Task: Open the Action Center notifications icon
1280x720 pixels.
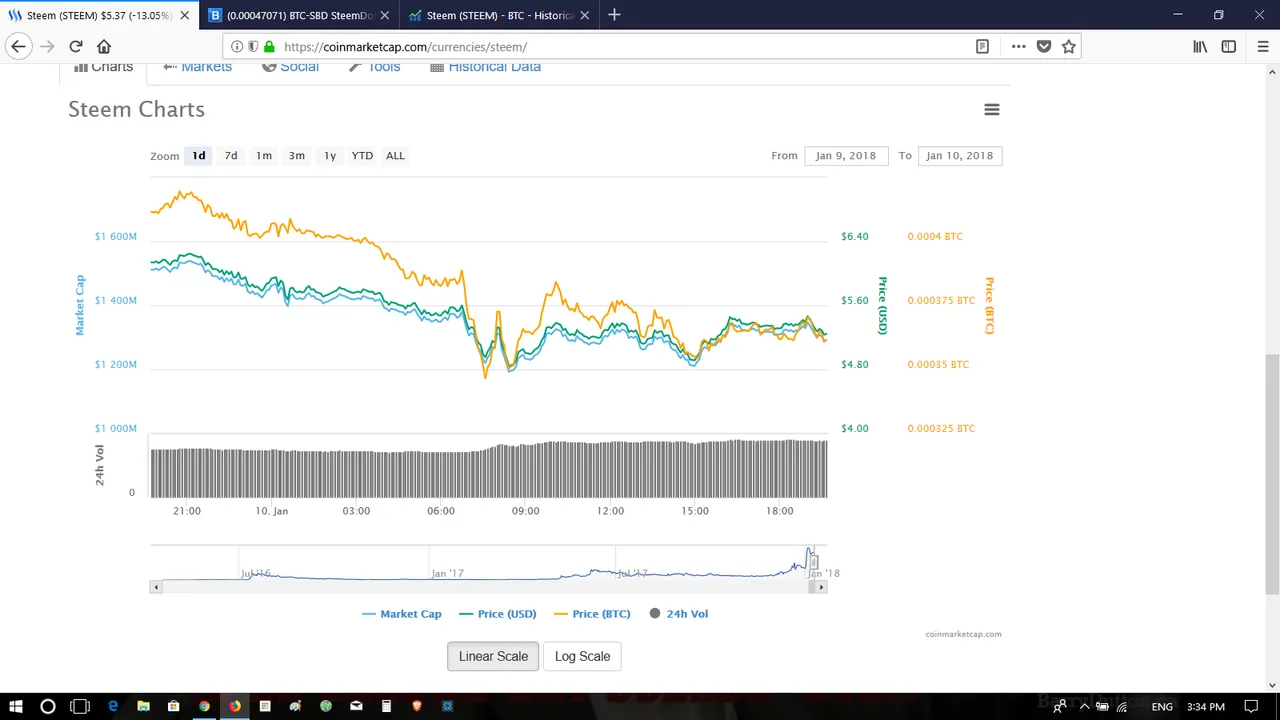Action: (1251, 706)
